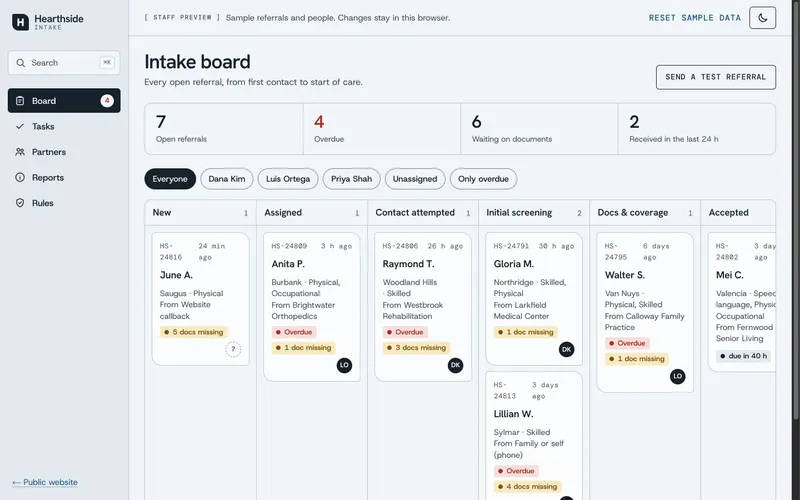Click Reset Sample Data
This screenshot has width=800, height=500.
tap(694, 18)
